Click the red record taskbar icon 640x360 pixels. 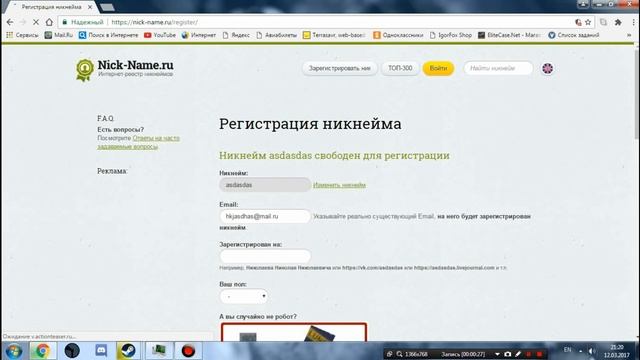tap(188, 351)
